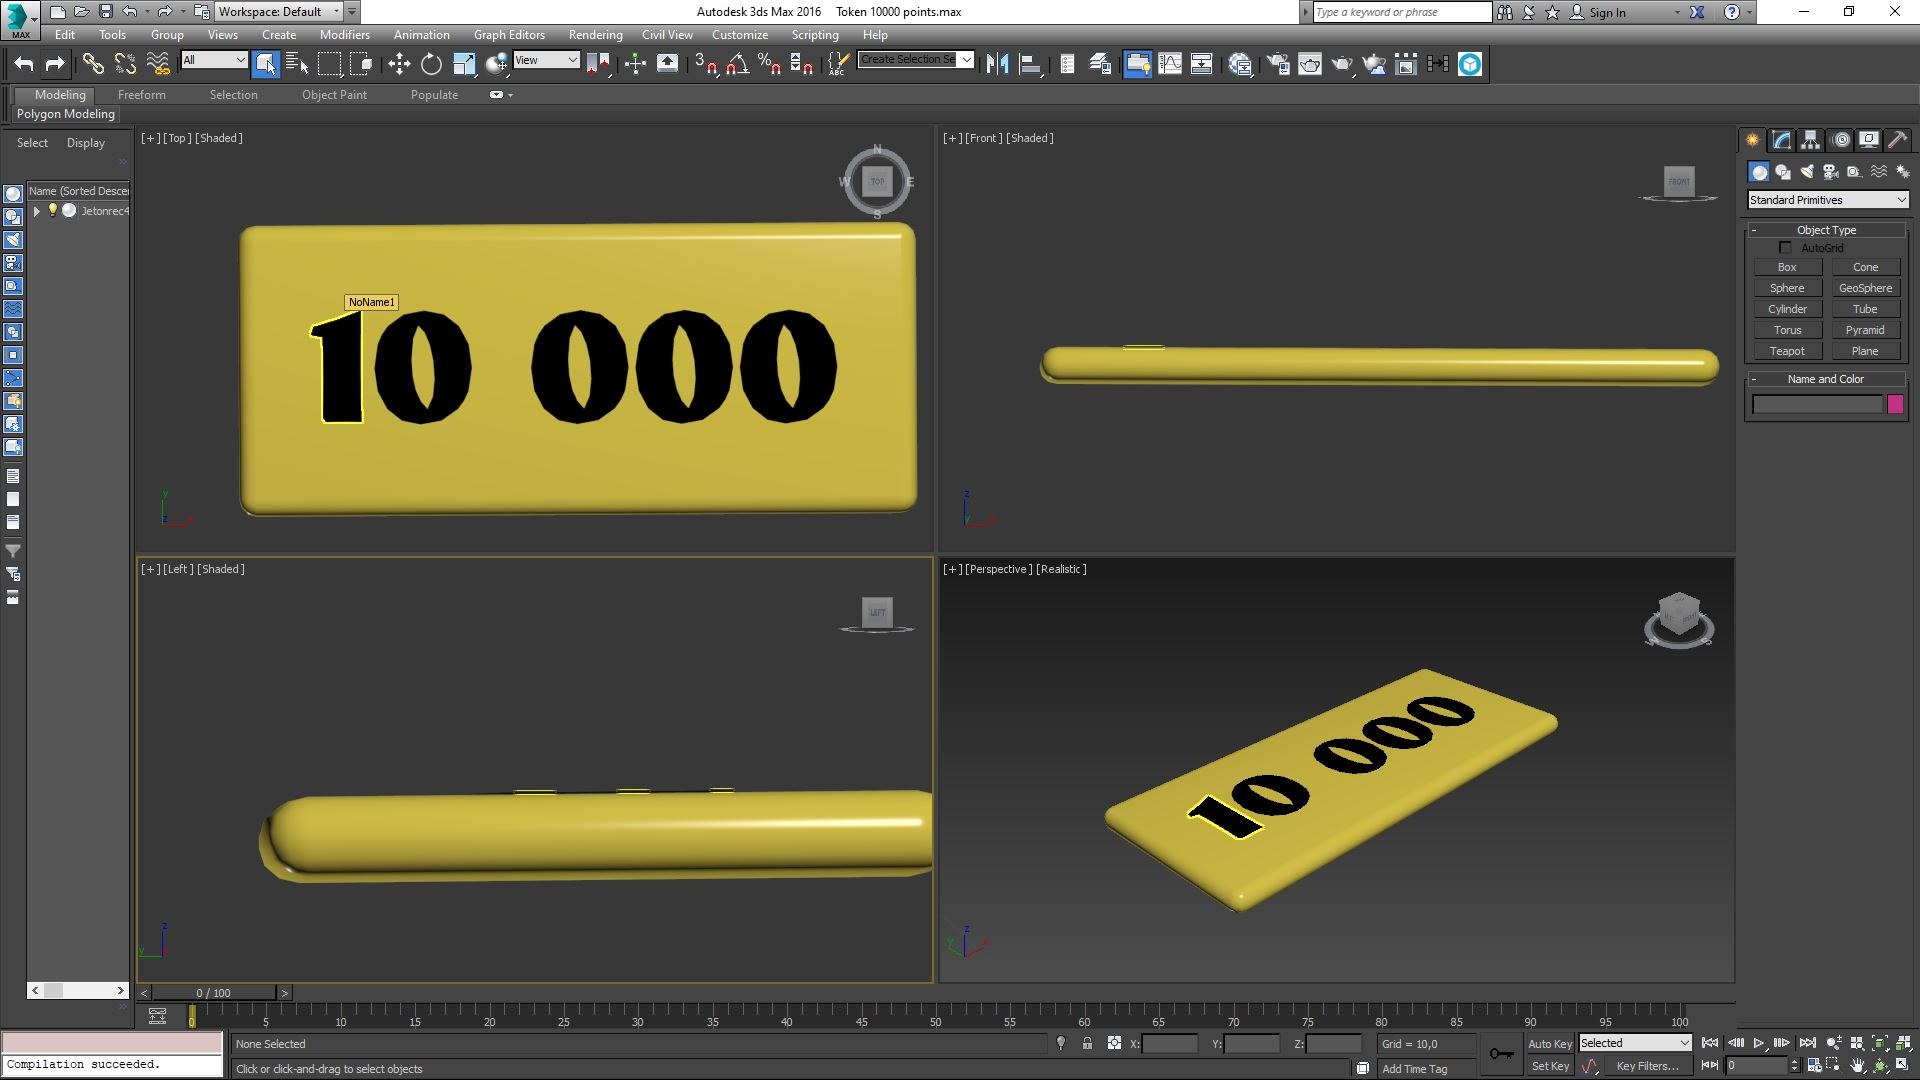
Task: Click the object name input field
Action: (1817, 404)
